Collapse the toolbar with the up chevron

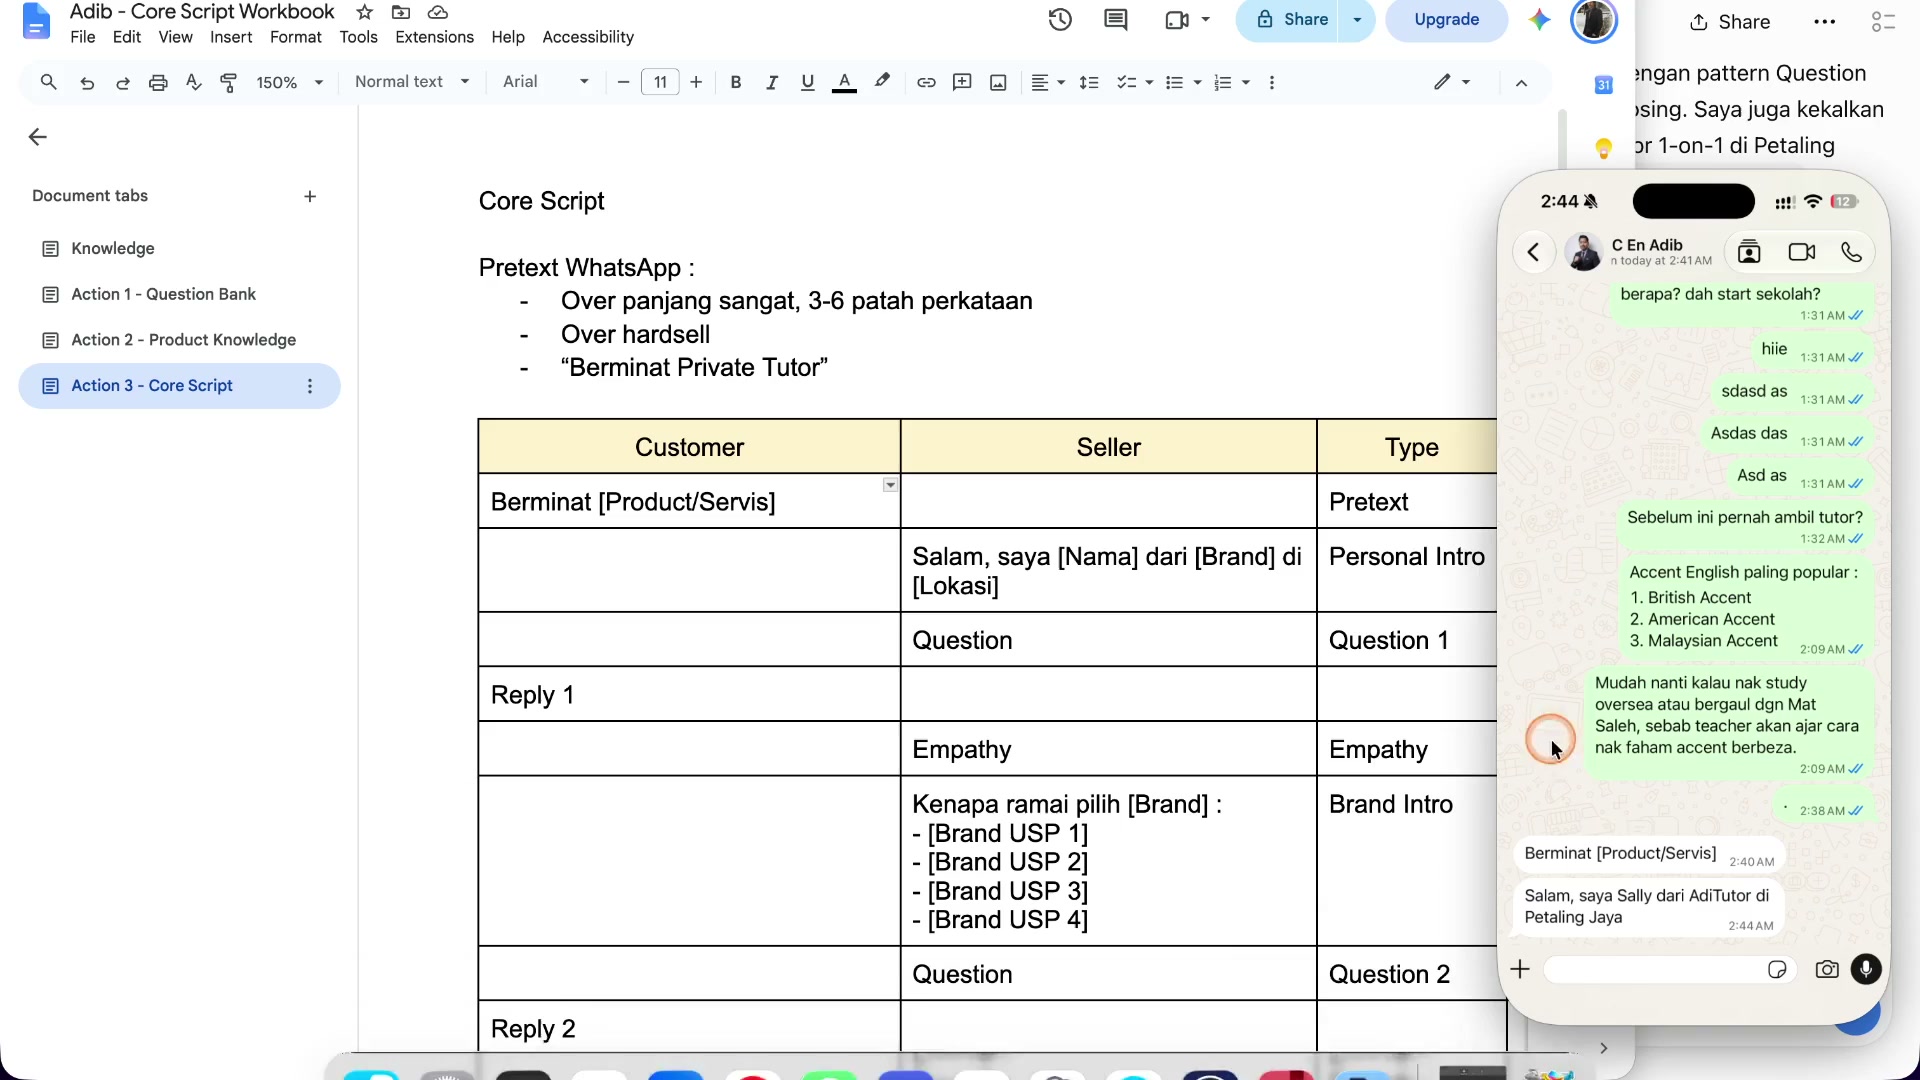coord(1521,83)
